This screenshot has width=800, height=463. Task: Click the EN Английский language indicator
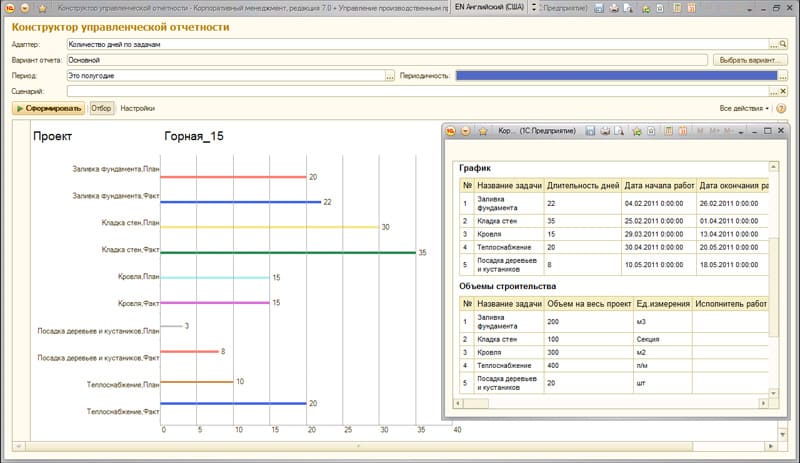489,7
